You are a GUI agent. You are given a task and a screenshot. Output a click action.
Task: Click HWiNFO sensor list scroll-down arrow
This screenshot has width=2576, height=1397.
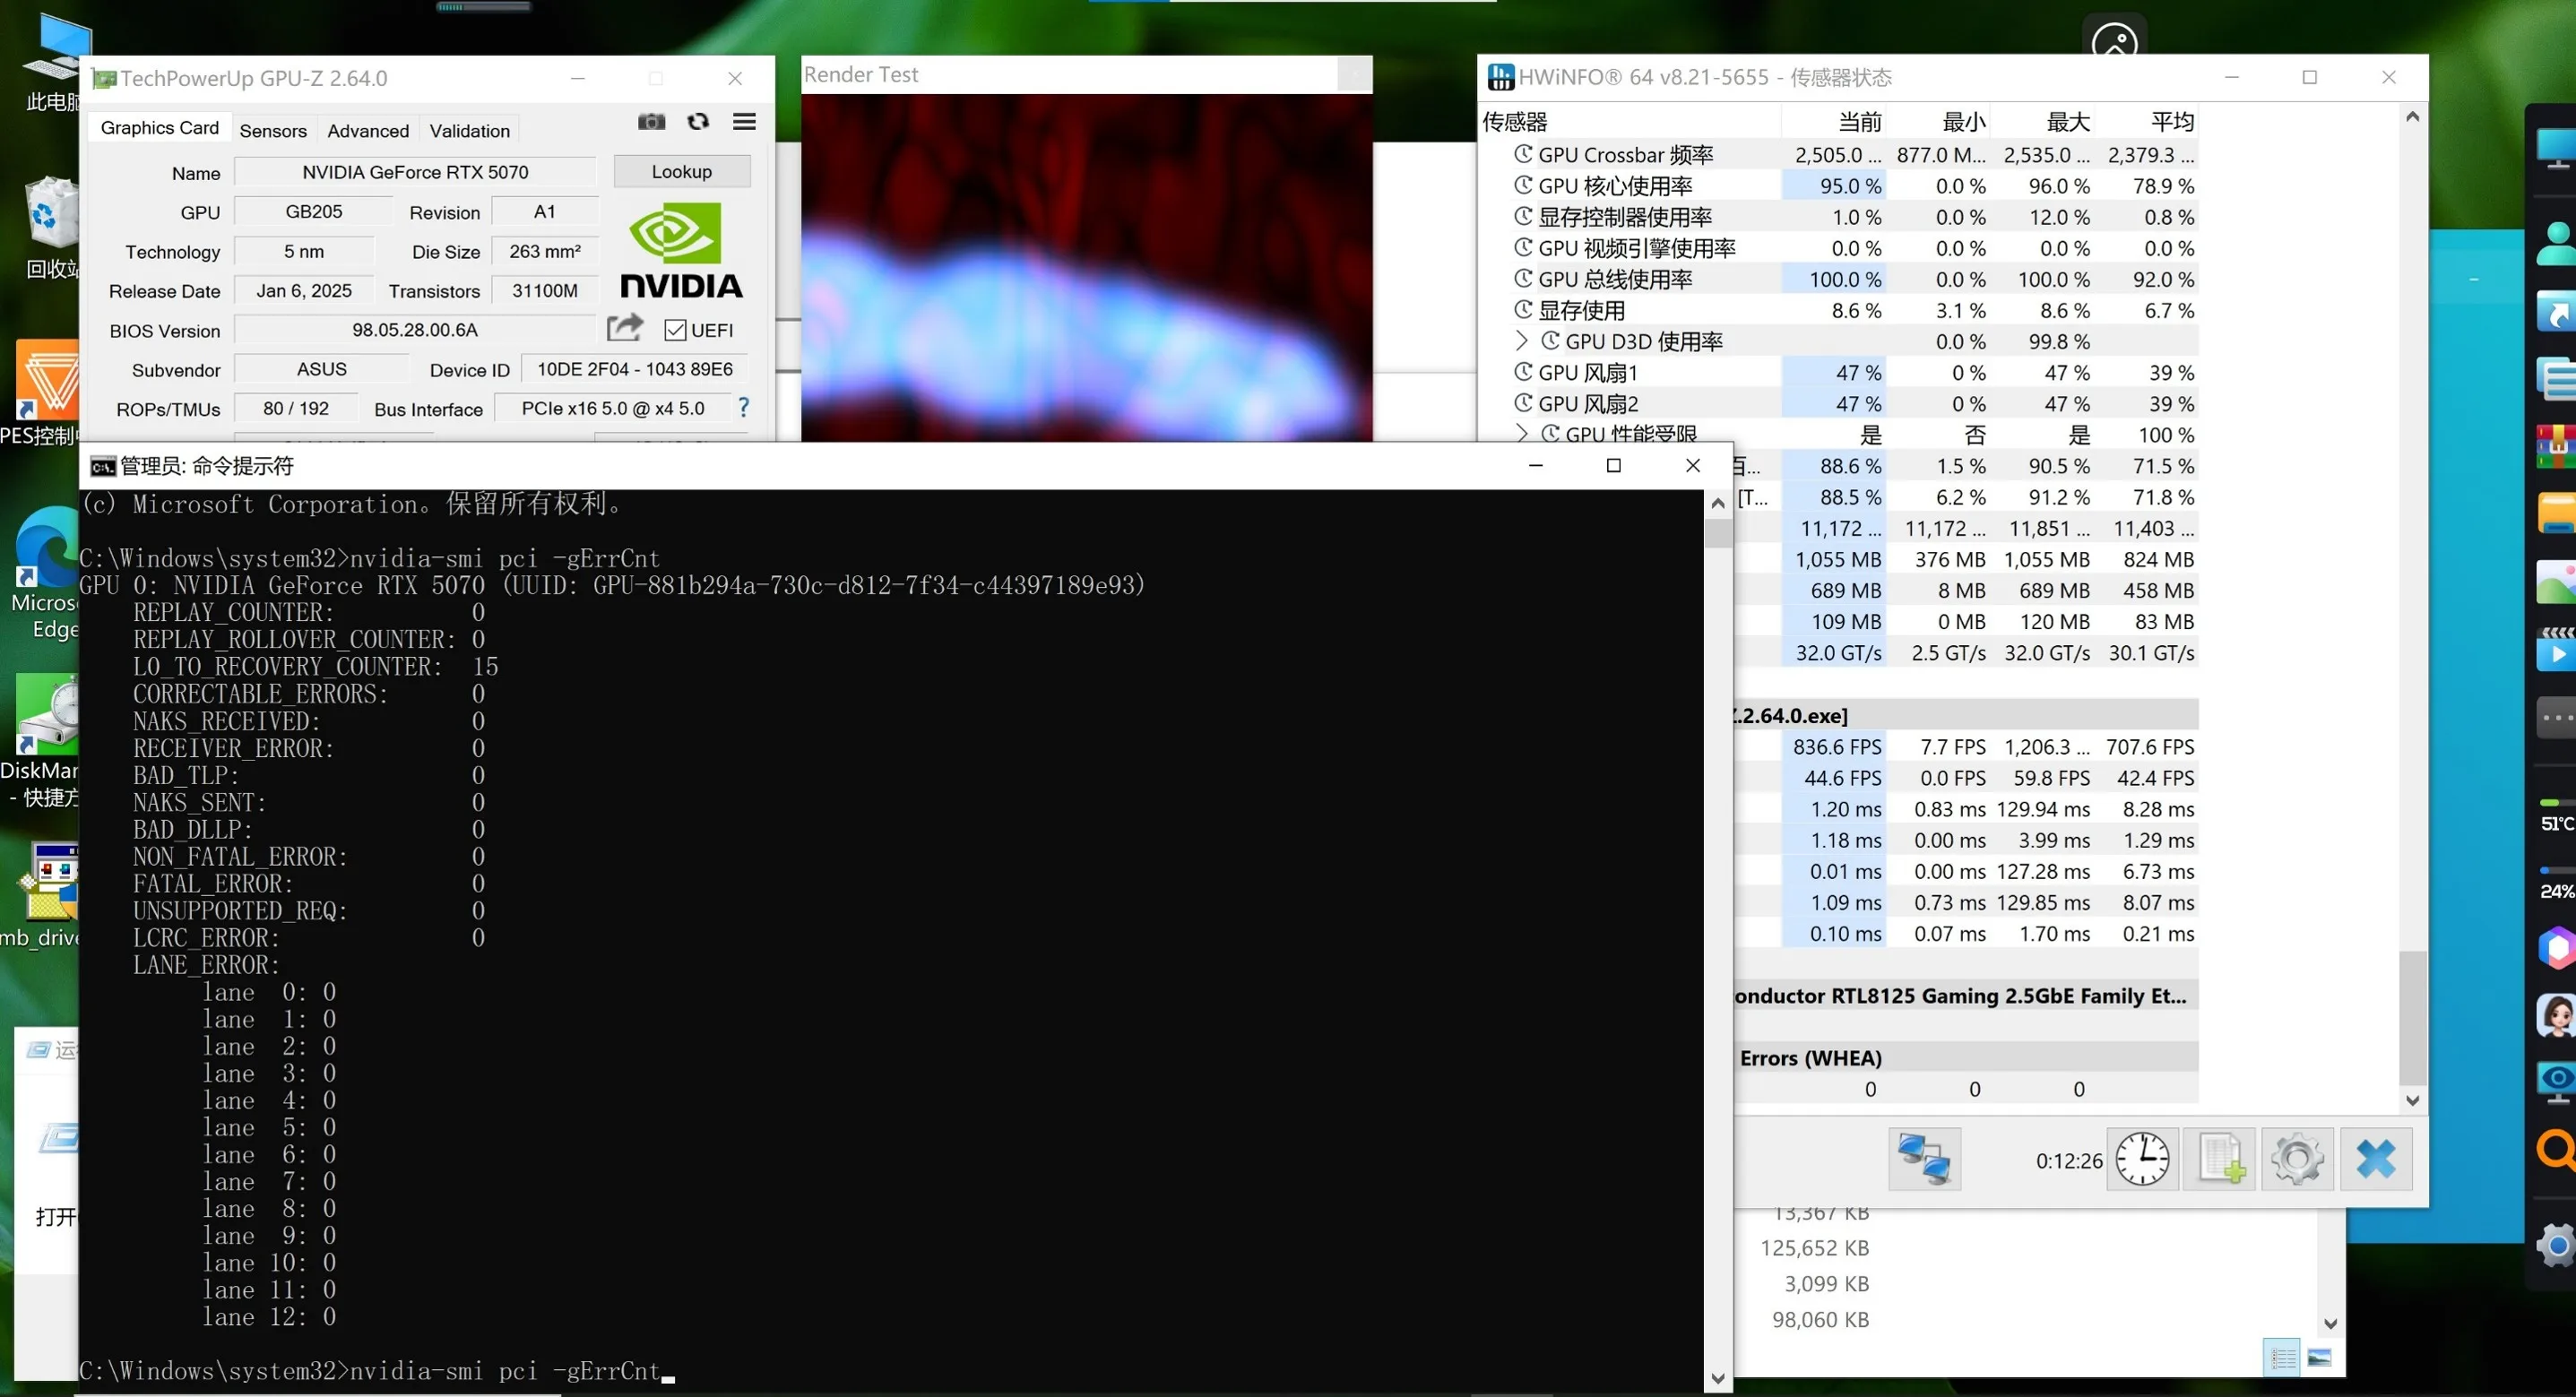coord(2412,1100)
